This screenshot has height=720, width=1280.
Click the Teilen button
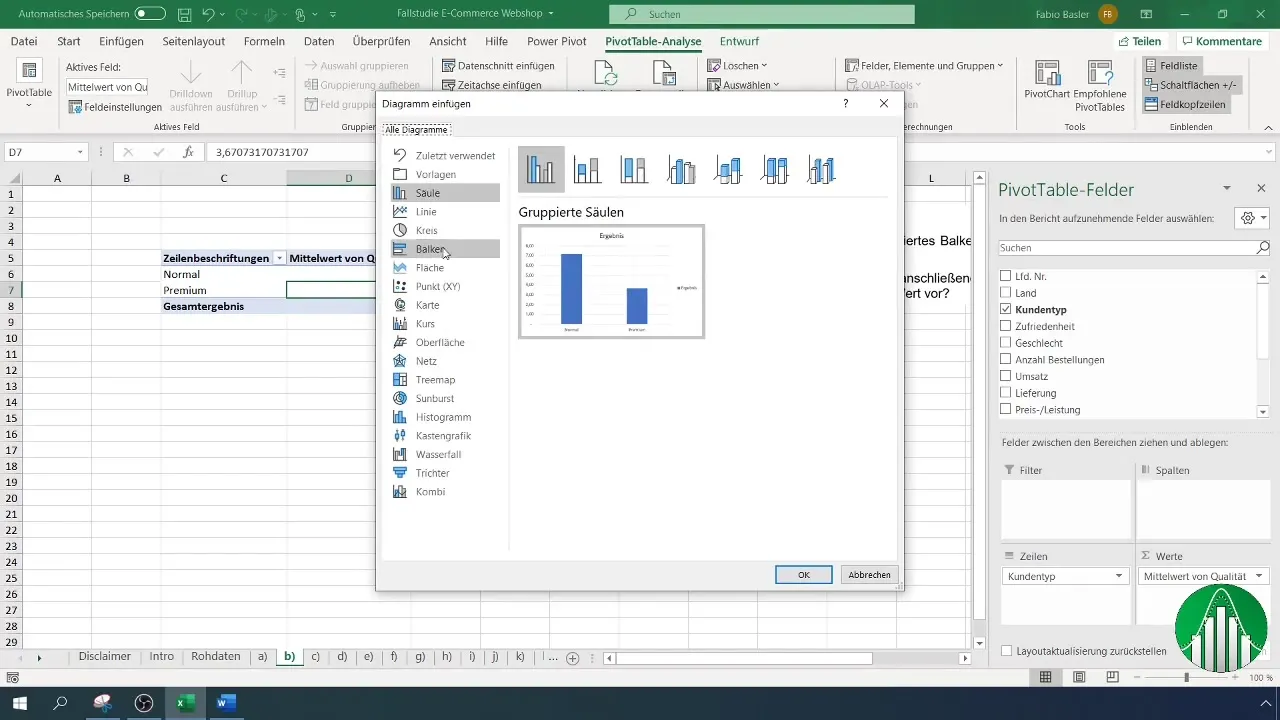[1140, 42]
